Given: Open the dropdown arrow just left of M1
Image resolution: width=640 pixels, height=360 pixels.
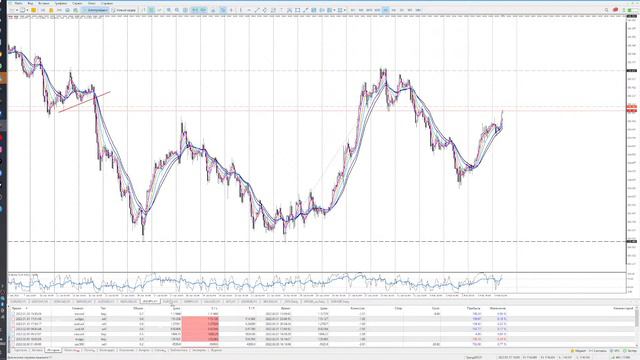Looking at the screenshot, I should click(x=345, y=10).
